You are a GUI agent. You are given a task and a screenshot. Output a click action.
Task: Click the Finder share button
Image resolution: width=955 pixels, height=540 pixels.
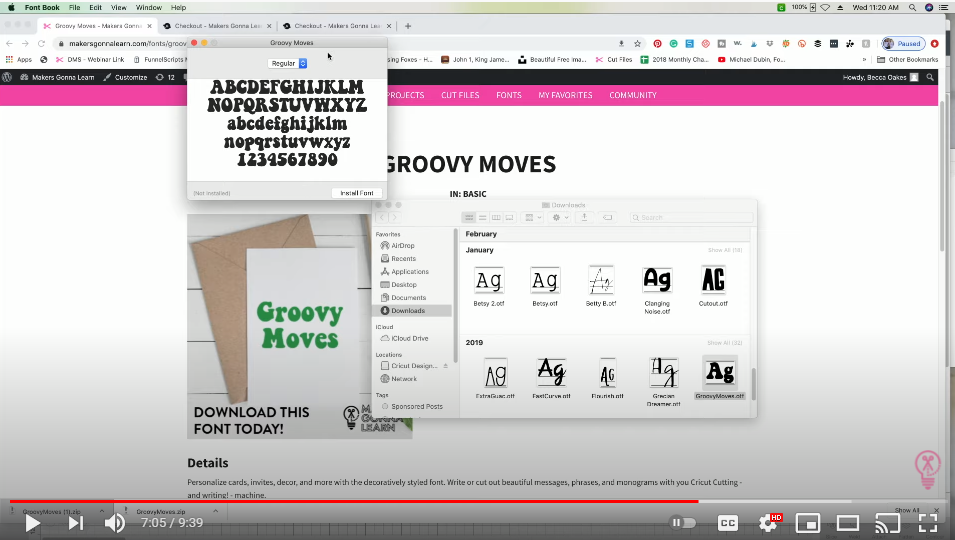coord(584,217)
